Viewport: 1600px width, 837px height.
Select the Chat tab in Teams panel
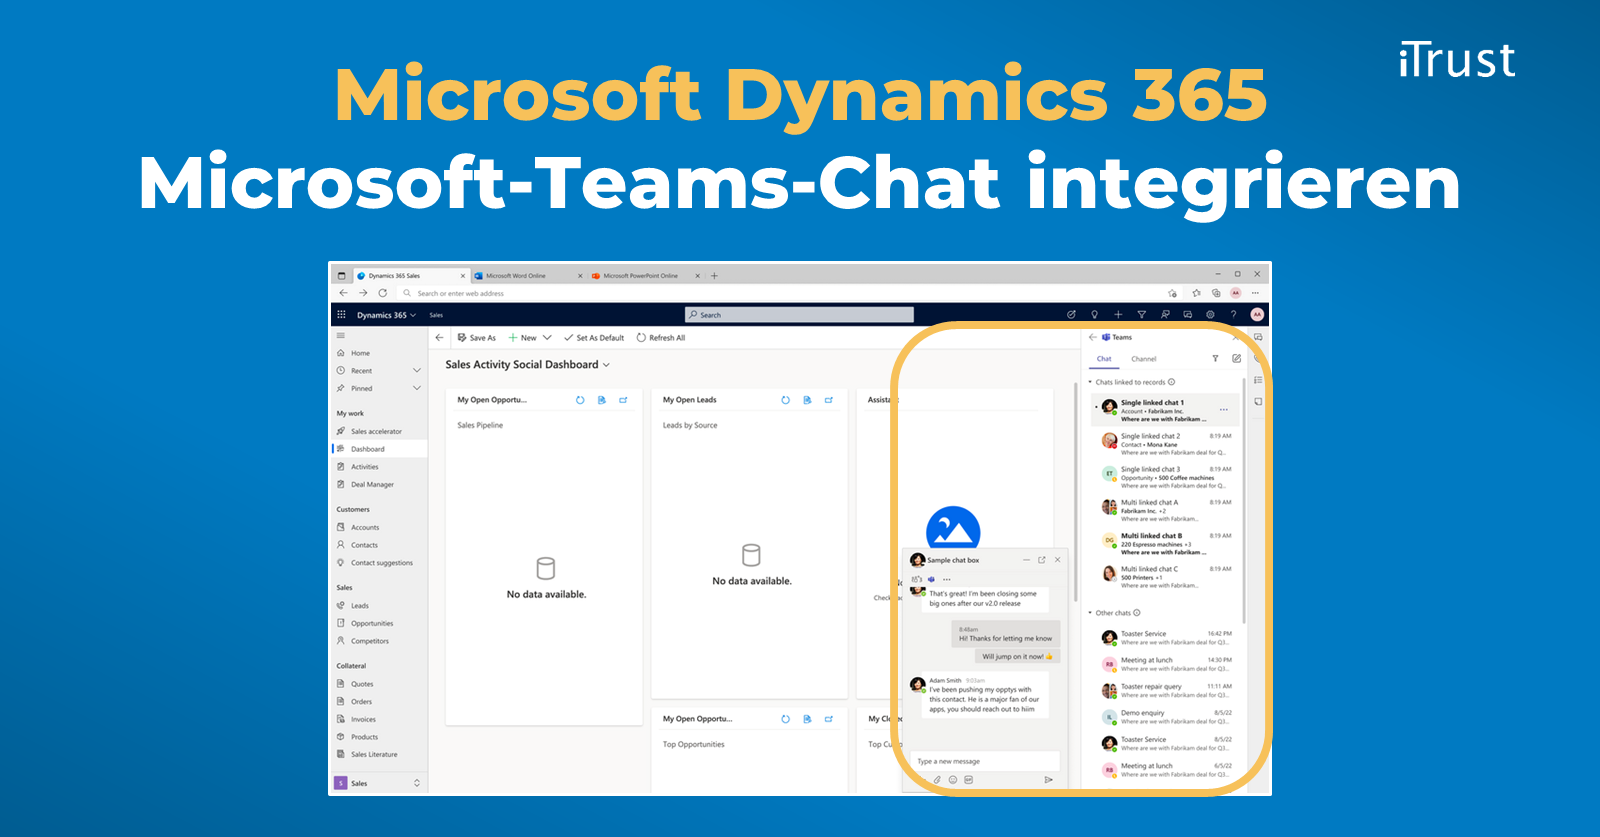(x=1104, y=359)
